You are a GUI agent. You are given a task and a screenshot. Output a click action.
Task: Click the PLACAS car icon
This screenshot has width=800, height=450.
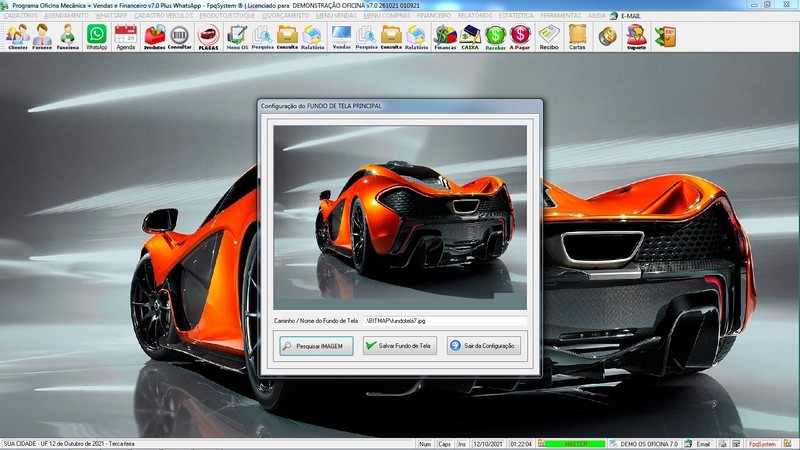click(208, 37)
